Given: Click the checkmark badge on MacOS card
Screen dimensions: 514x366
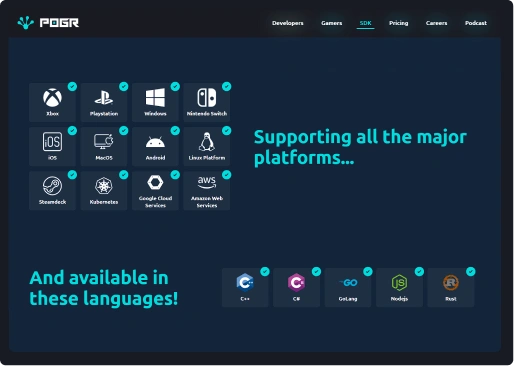Looking at the screenshot, I should coord(124,131).
